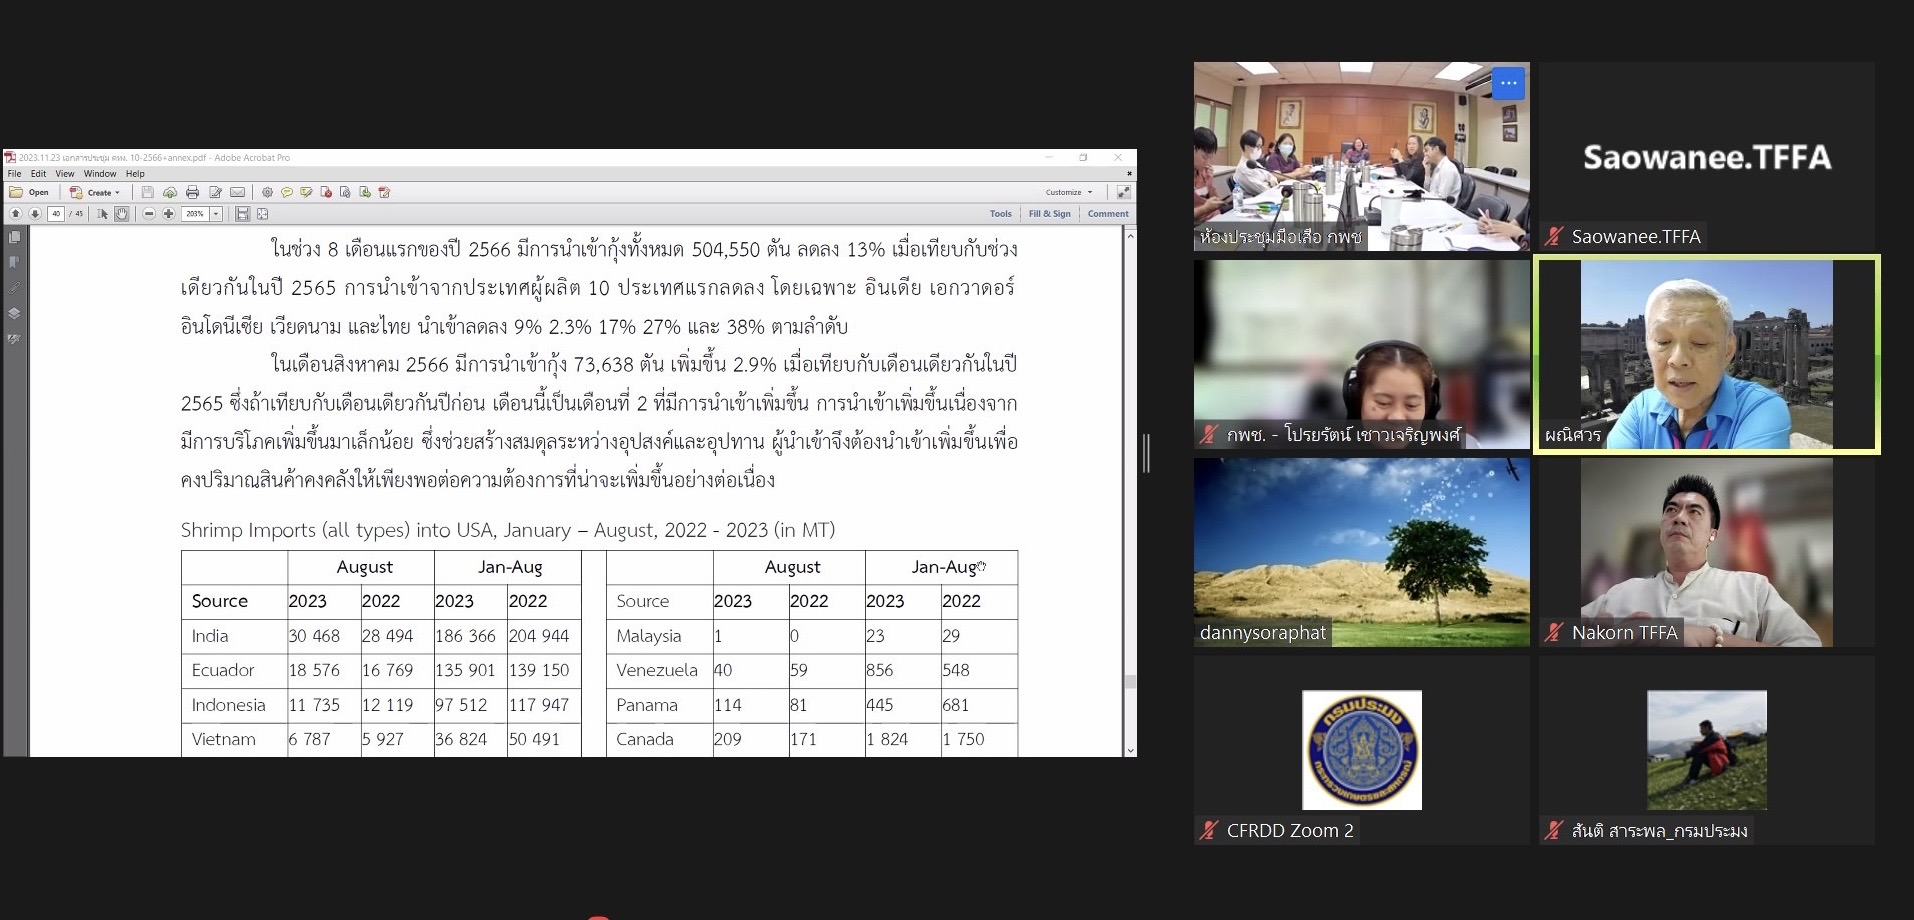
Task: Open the Bookmarks panel in the sidebar
Action: click(x=14, y=262)
